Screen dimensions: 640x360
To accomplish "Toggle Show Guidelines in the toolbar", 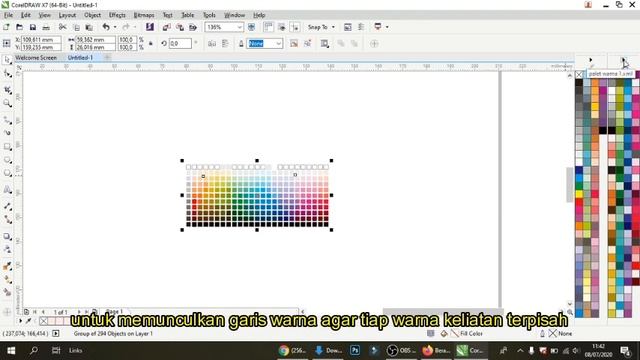I will point(295,27).
